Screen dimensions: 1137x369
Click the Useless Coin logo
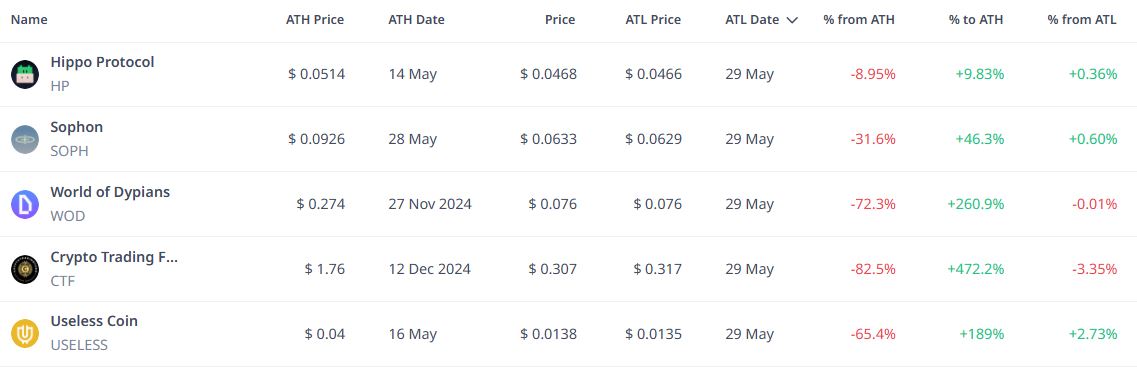pyautogui.click(x=25, y=334)
